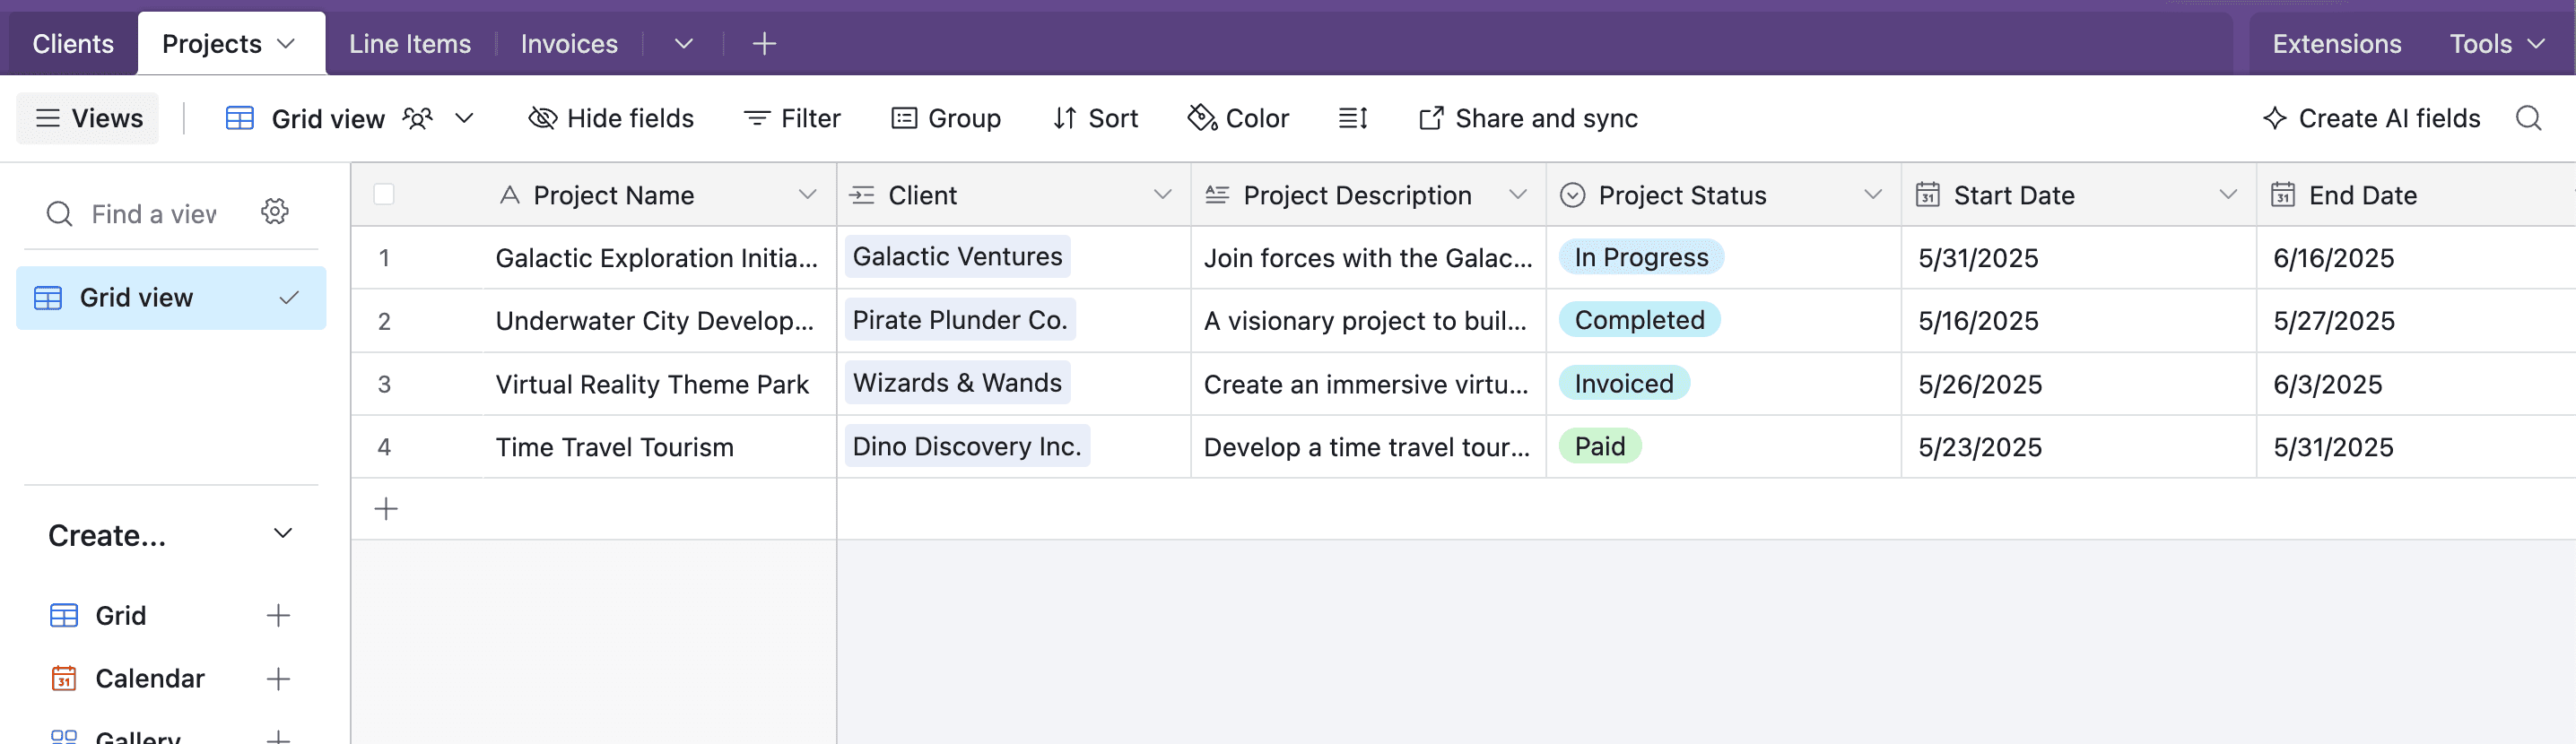Toggle Hide fields visibility option
The height and width of the screenshot is (744, 2576).
click(611, 118)
